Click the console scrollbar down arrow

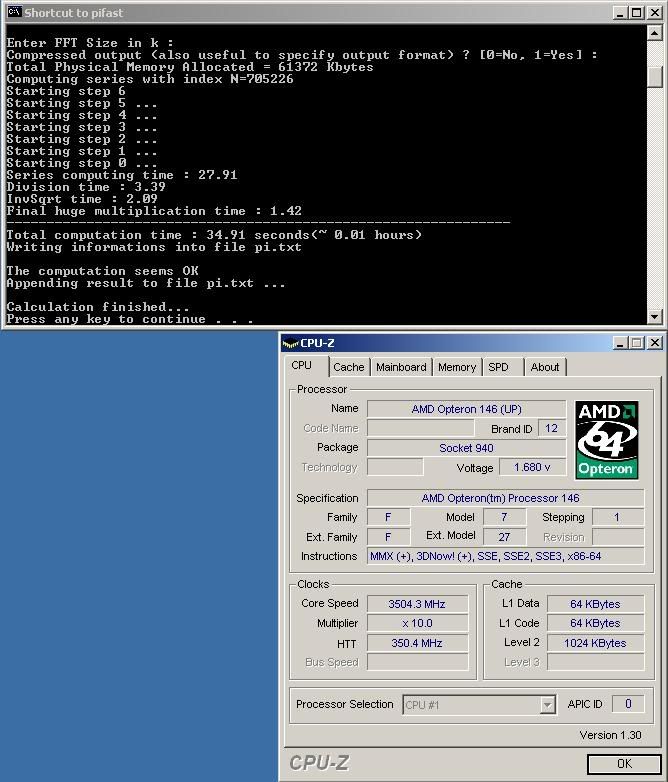(x=655, y=316)
